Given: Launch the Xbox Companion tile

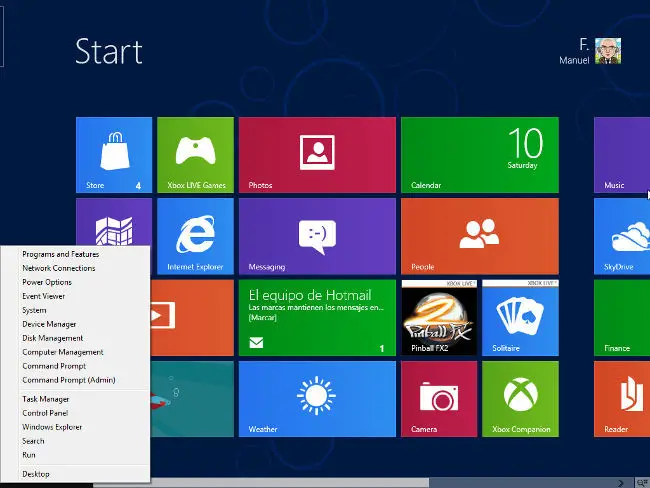Looking at the screenshot, I should pyautogui.click(x=520, y=399).
